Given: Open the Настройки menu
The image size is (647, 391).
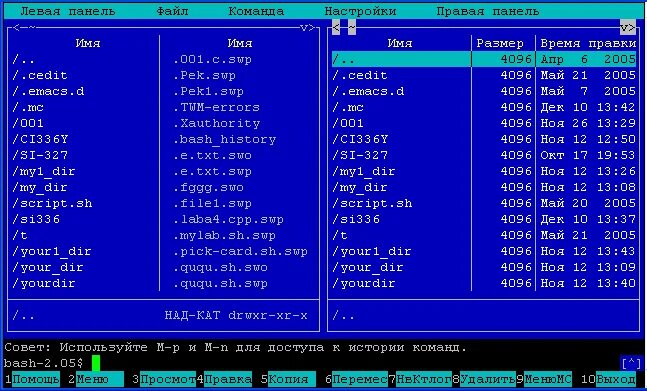Looking at the screenshot, I should point(360,12).
